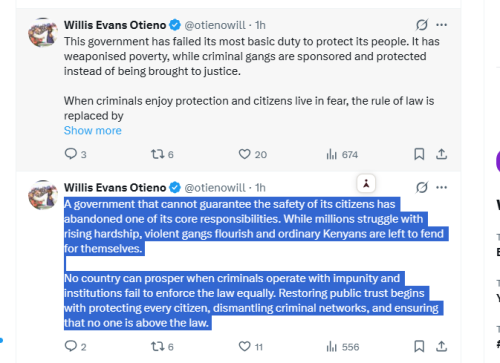The height and width of the screenshot is (363, 500).
Task: Open profile avatar of the second tweet
Action: point(43,195)
